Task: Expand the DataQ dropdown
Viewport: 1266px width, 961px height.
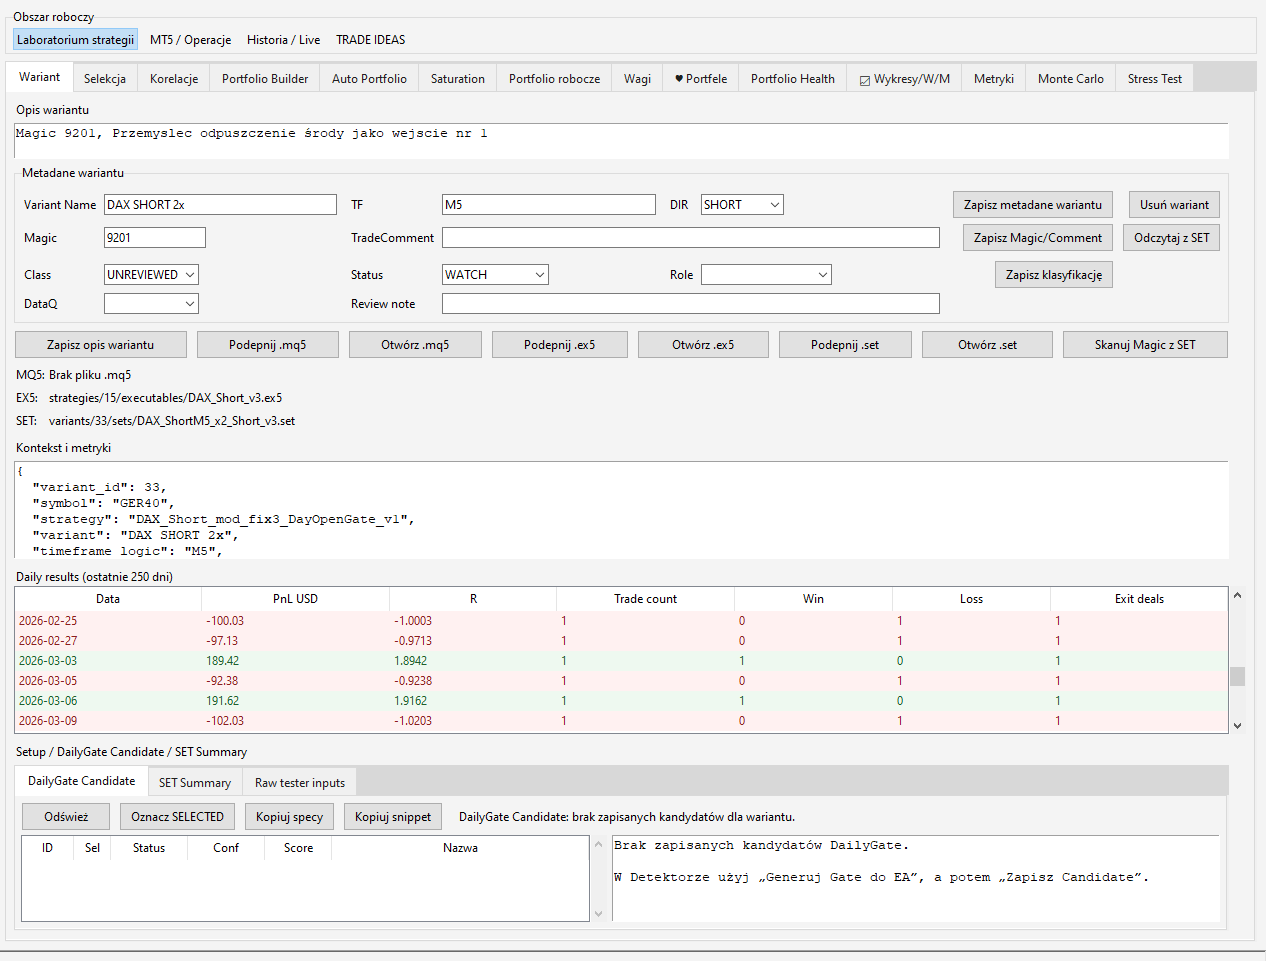Action: click(x=151, y=304)
